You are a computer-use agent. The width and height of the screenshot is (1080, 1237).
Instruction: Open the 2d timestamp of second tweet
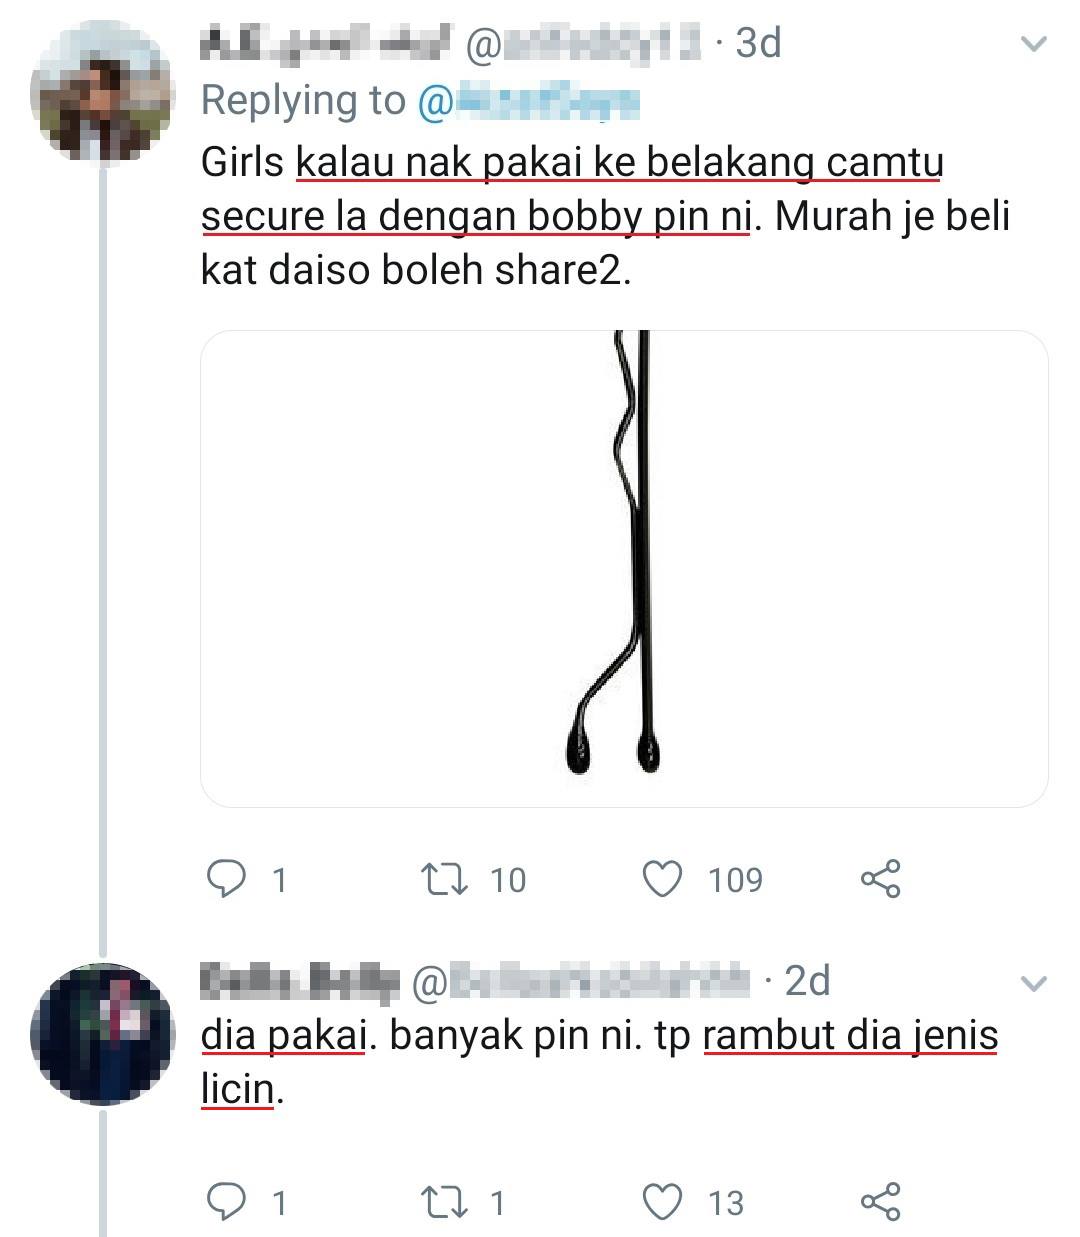(x=807, y=983)
